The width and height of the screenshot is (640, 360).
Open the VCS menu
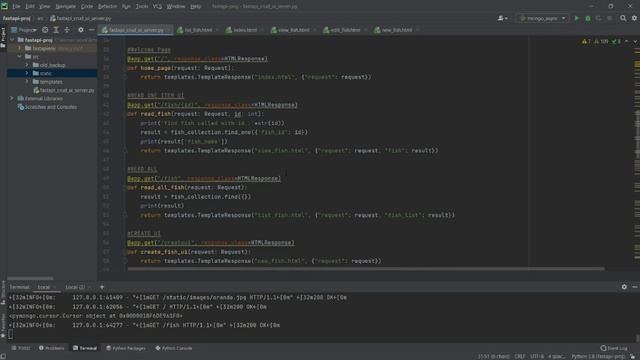(x=157, y=7)
